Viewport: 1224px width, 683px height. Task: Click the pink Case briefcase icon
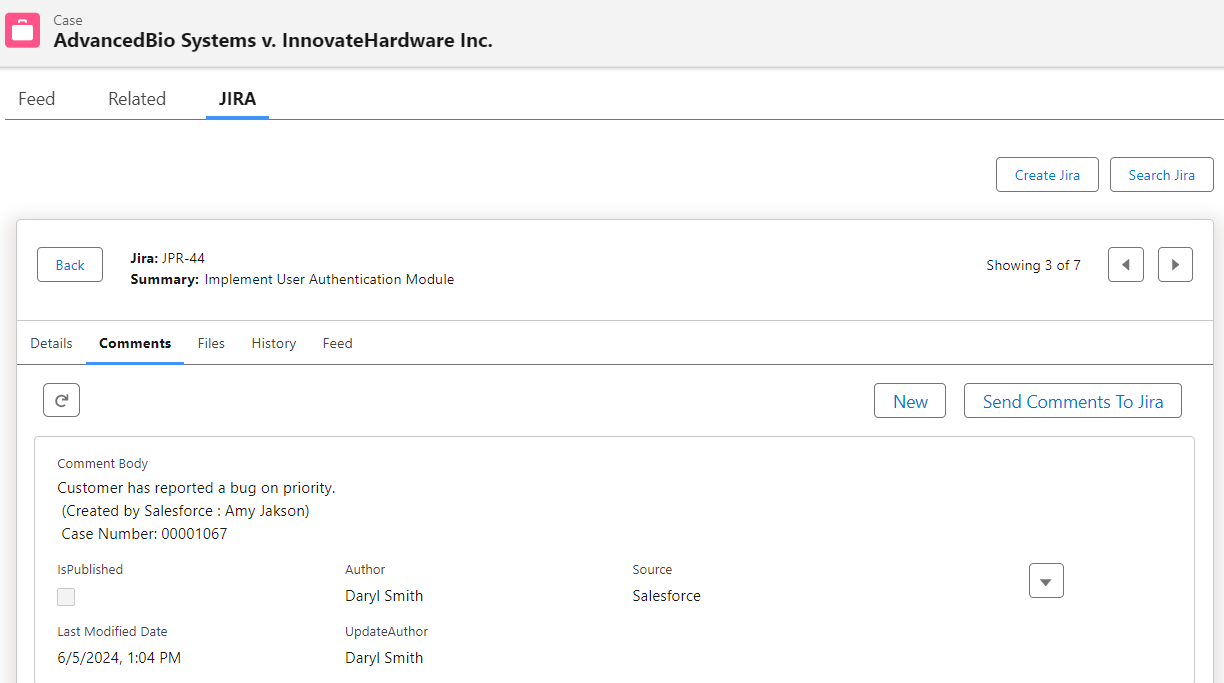coord(23,30)
